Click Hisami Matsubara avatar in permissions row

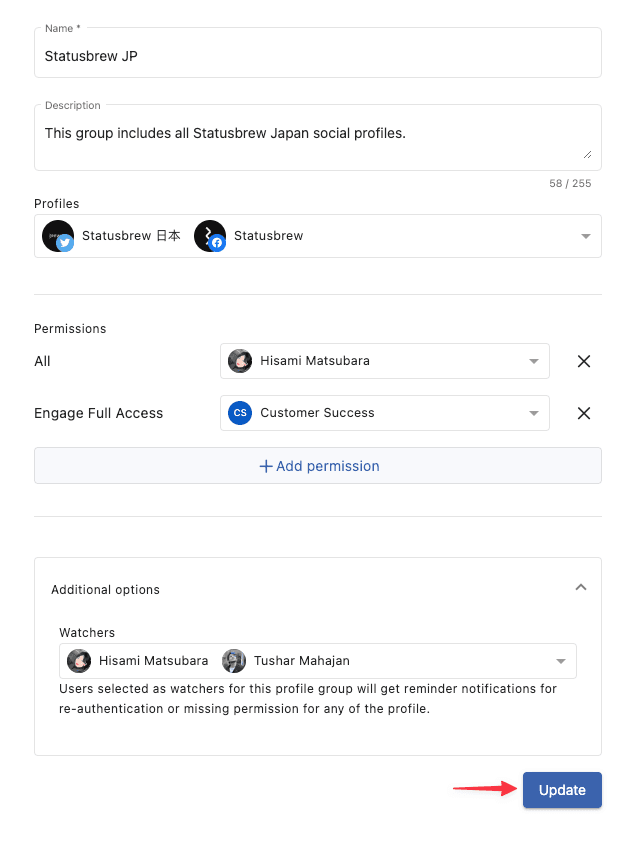[240, 361]
